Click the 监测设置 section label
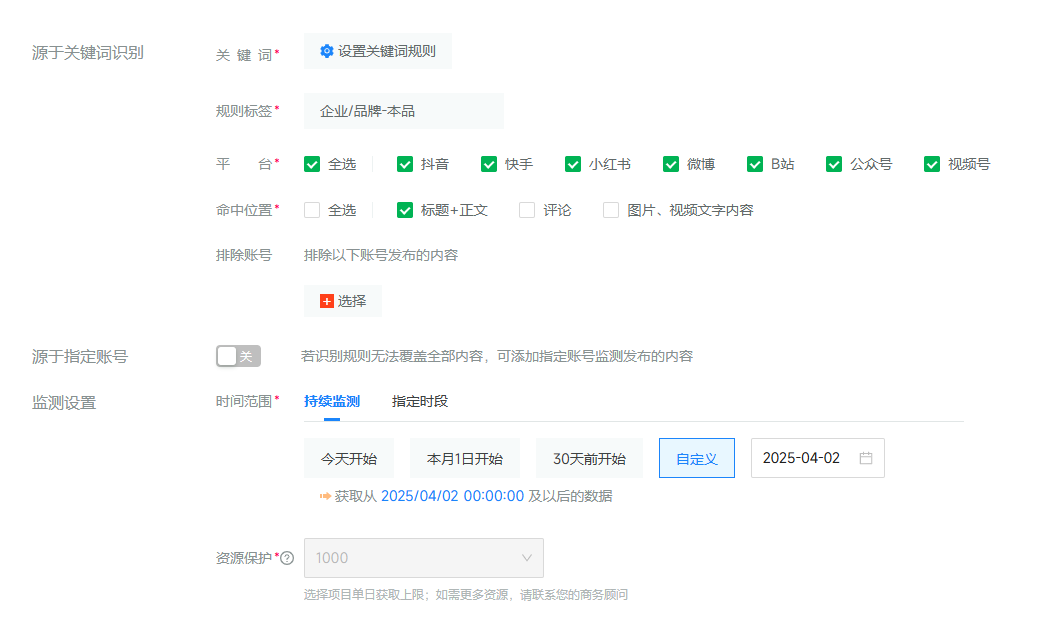 [x=64, y=403]
